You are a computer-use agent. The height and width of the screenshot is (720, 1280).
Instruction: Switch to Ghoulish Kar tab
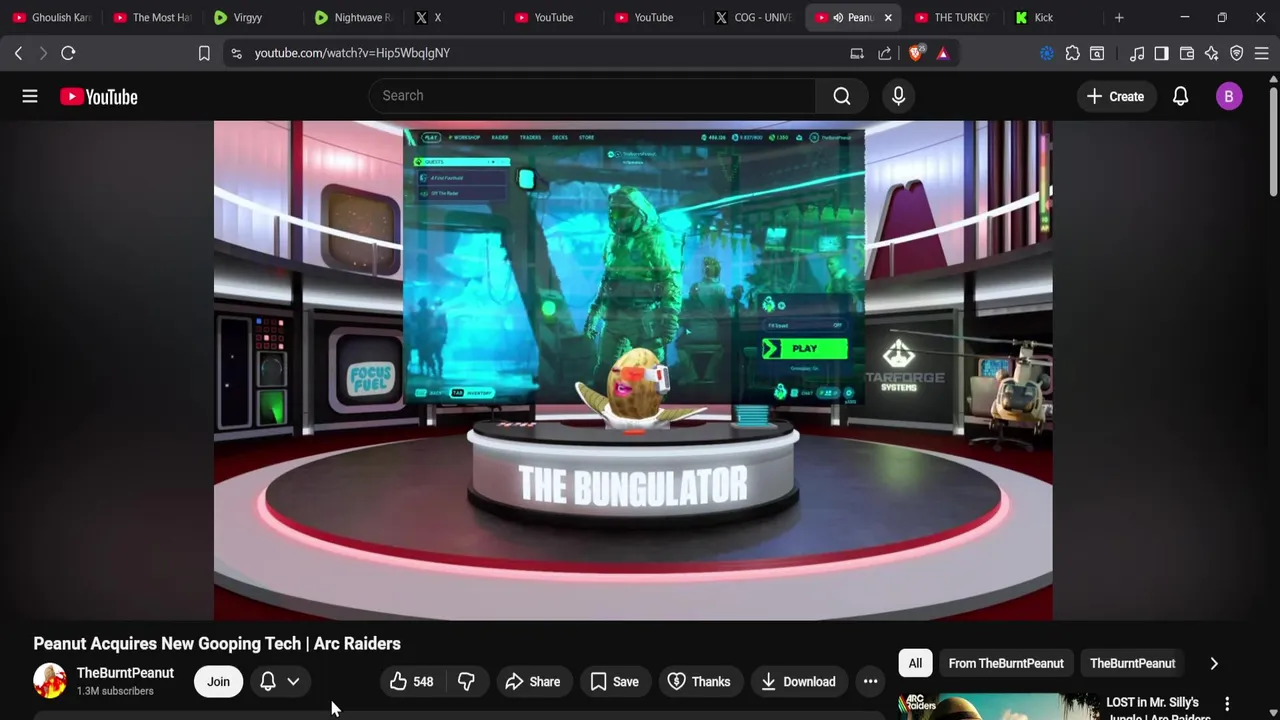(x=52, y=17)
